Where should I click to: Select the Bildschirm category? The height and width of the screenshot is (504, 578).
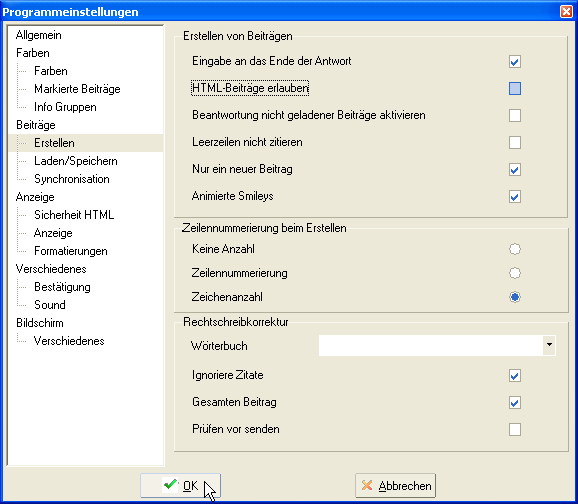pyautogui.click(x=39, y=323)
